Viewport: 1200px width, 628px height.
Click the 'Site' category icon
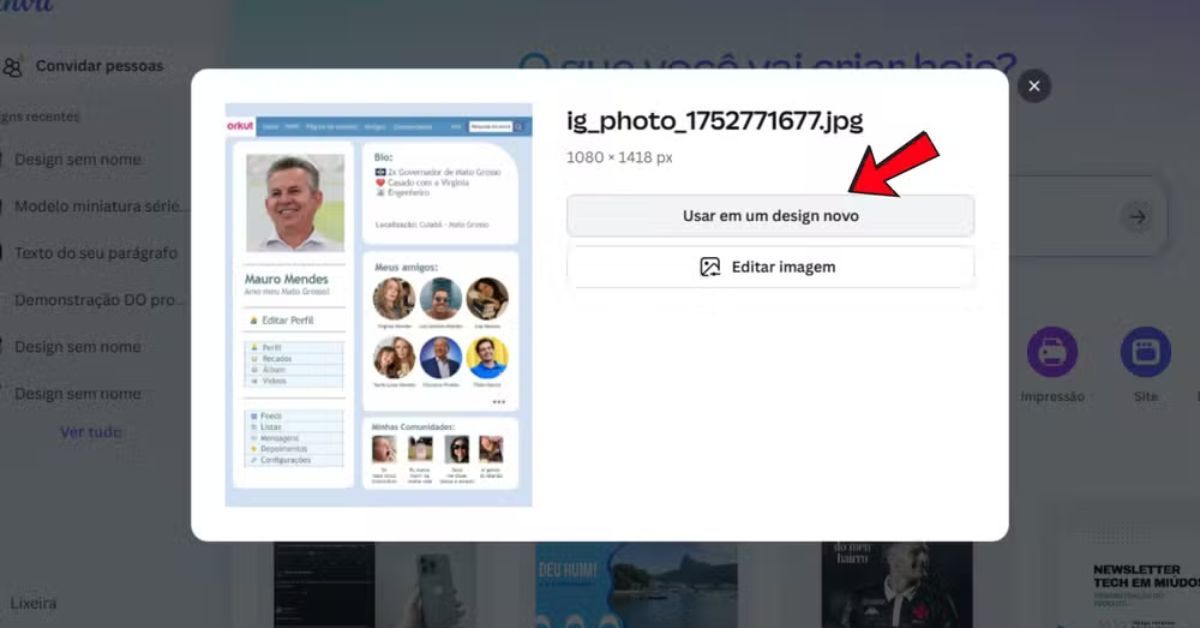1145,352
